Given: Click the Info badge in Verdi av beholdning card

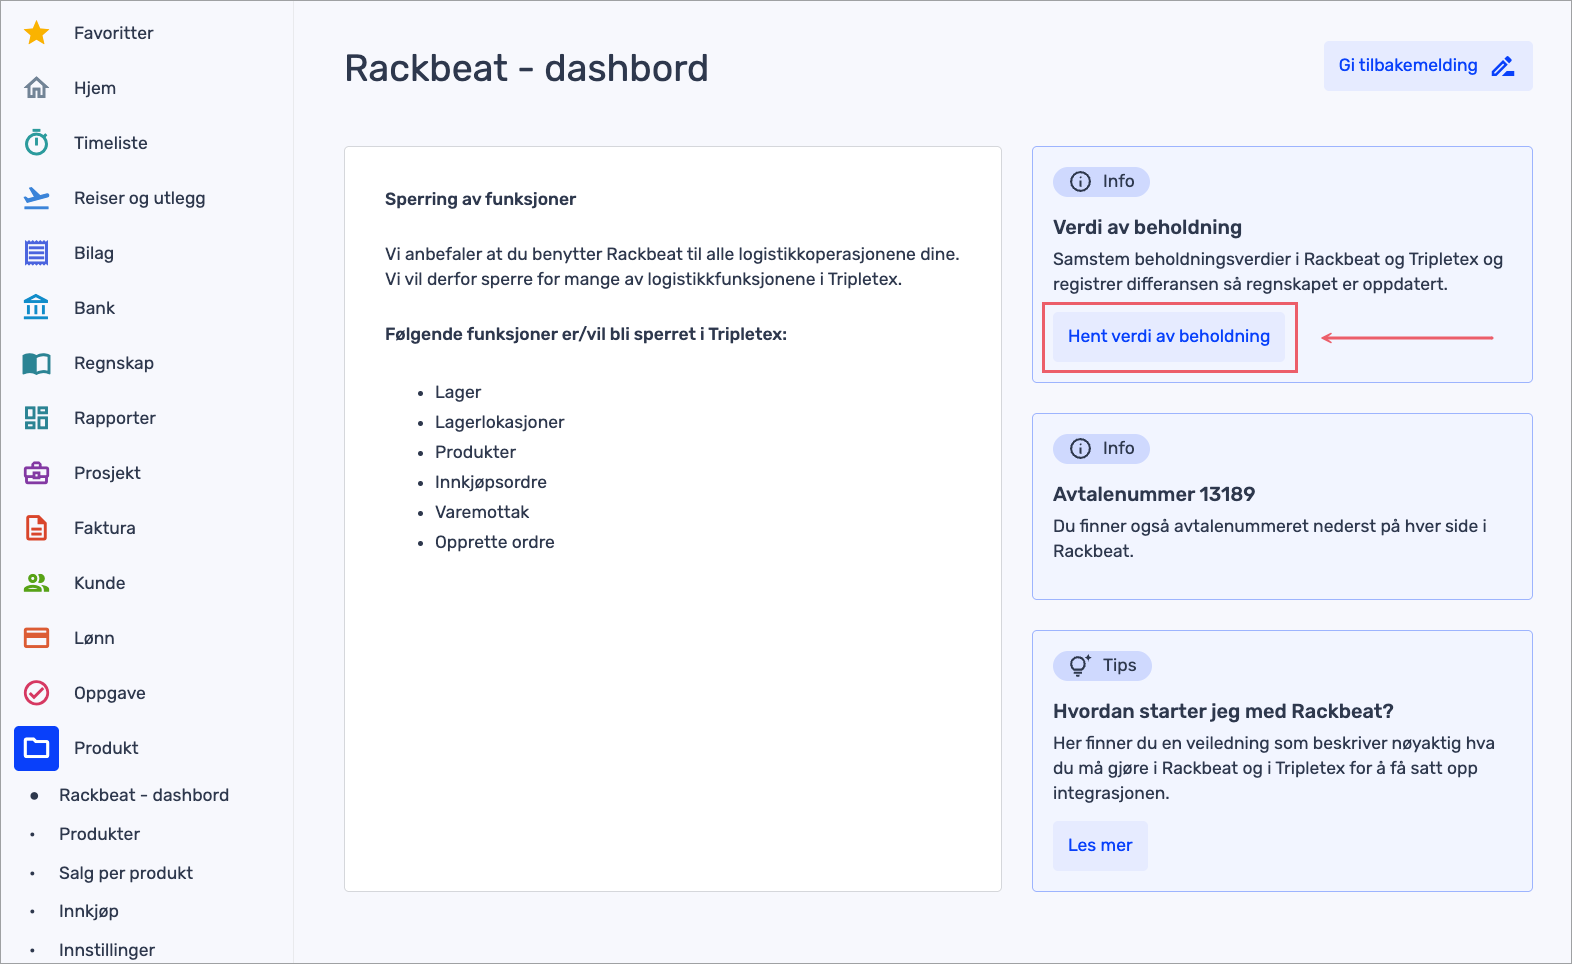Looking at the screenshot, I should (x=1101, y=182).
